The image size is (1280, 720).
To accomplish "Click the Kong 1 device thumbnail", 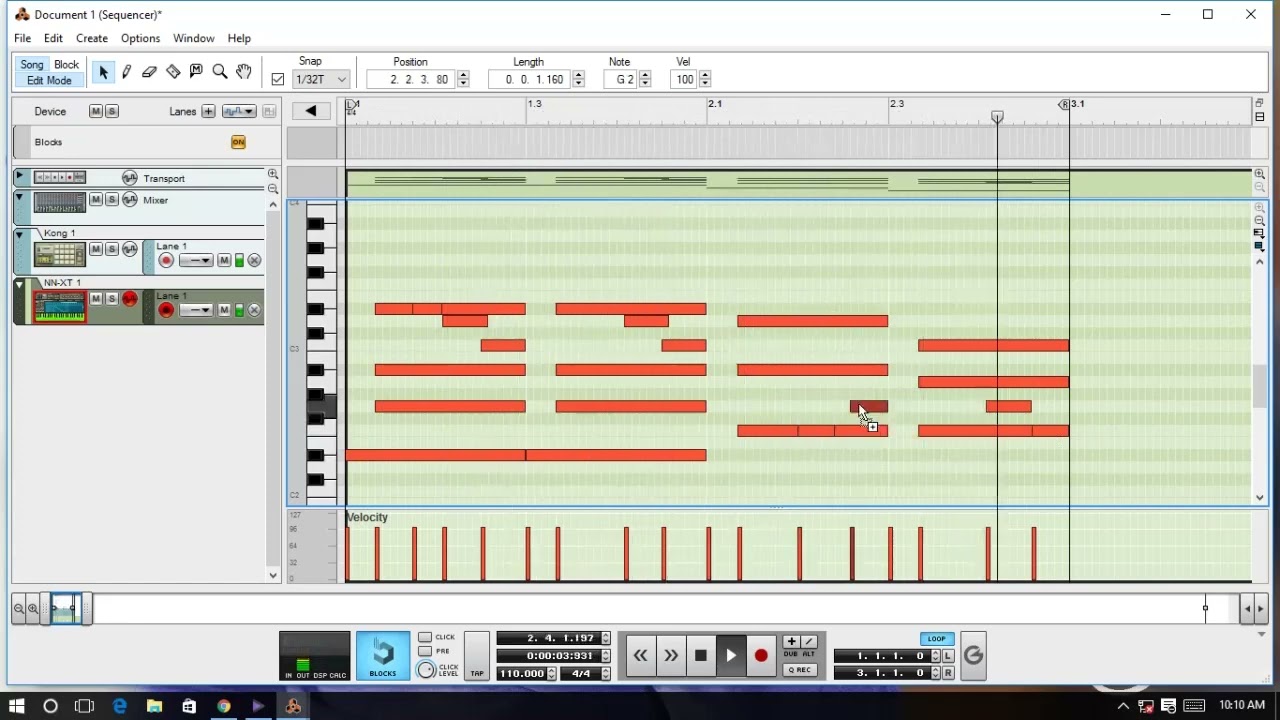I will click(x=60, y=254).
